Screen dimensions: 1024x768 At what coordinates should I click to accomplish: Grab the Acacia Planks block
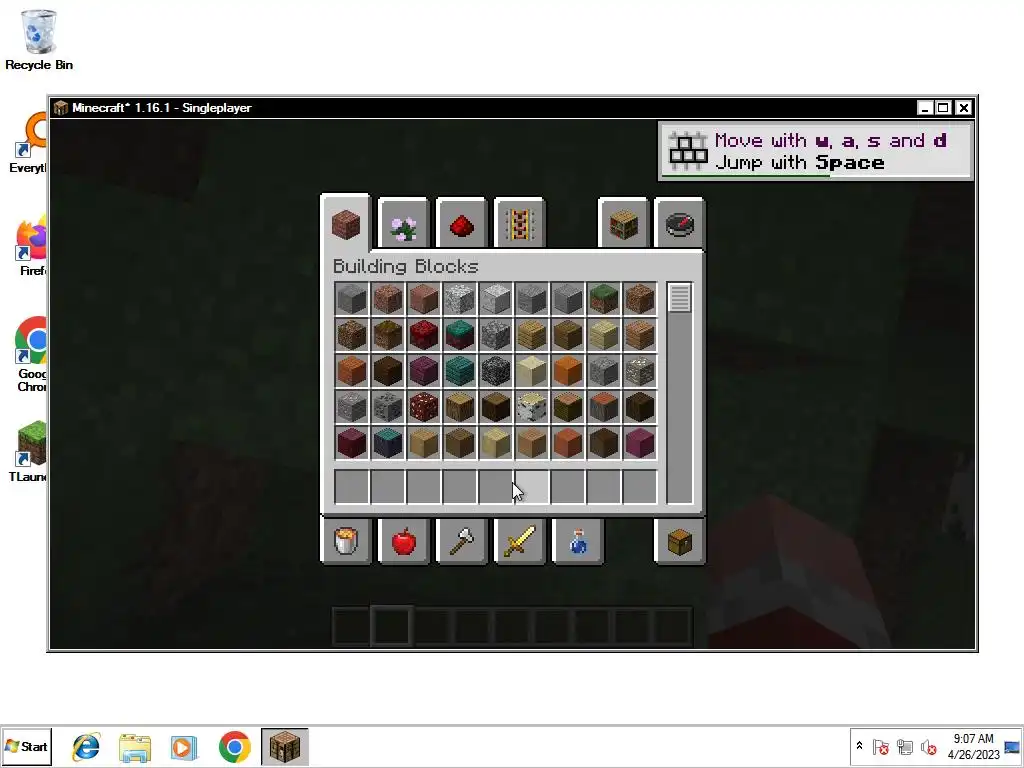click(352, 371)
